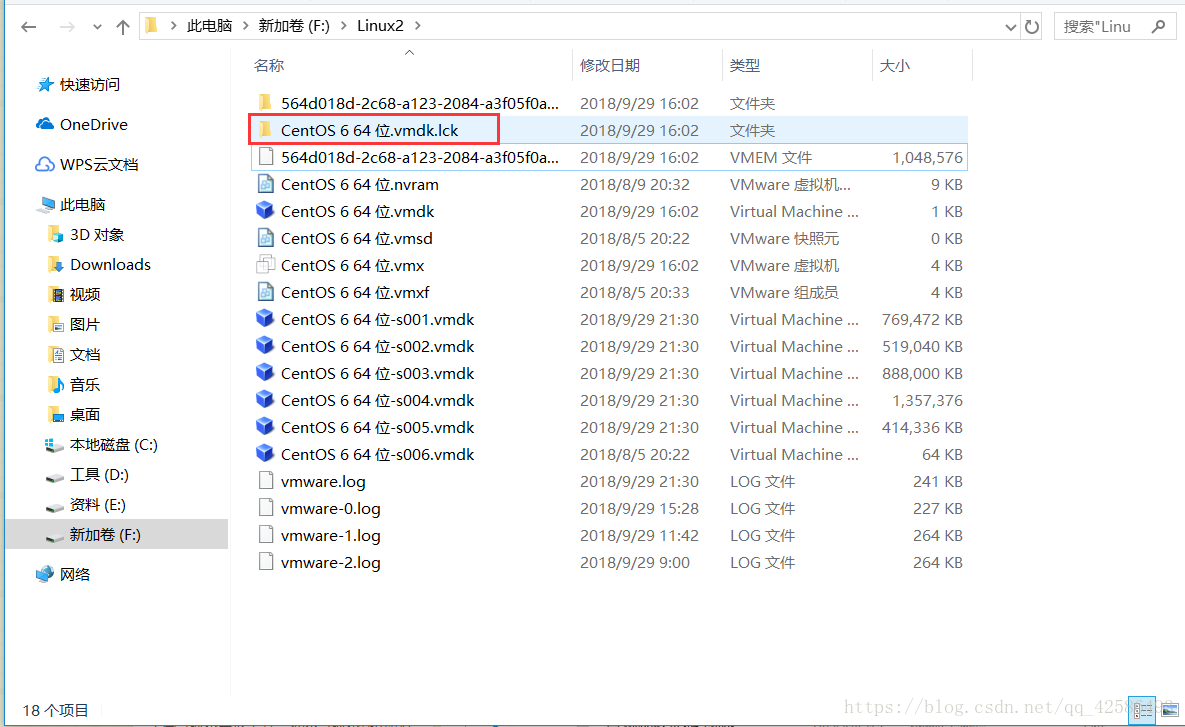Viewport: 1185px width, 727px height.
Task: Go back with the back arrow
Action: pyautogui.click(x=29, y=27)
